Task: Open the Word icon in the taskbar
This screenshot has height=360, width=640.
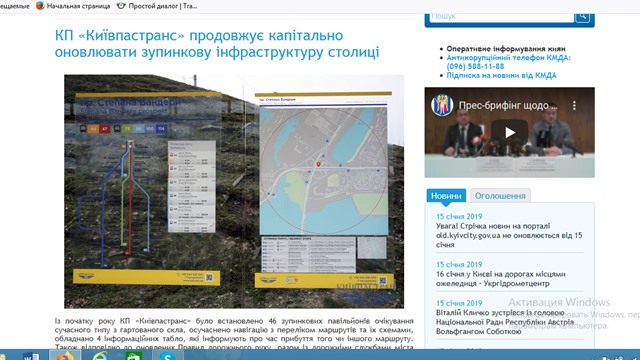Action: 31,356
